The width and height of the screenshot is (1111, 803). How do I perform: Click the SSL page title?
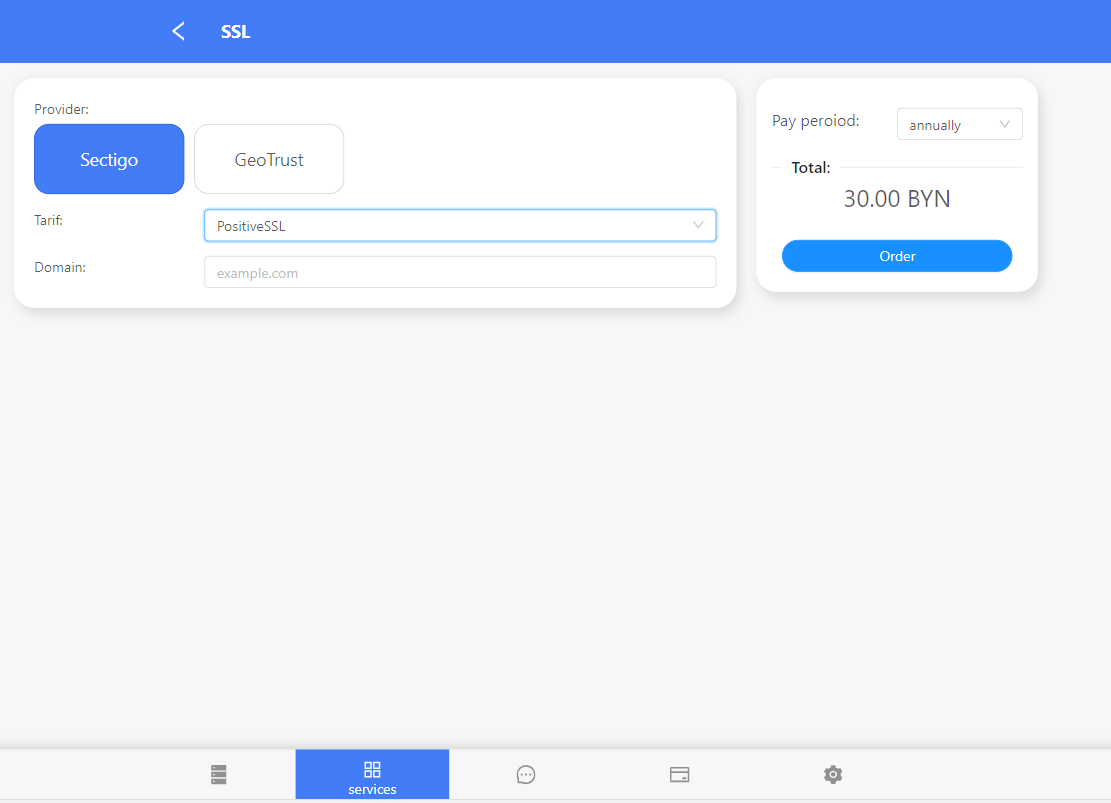(236, 32)
